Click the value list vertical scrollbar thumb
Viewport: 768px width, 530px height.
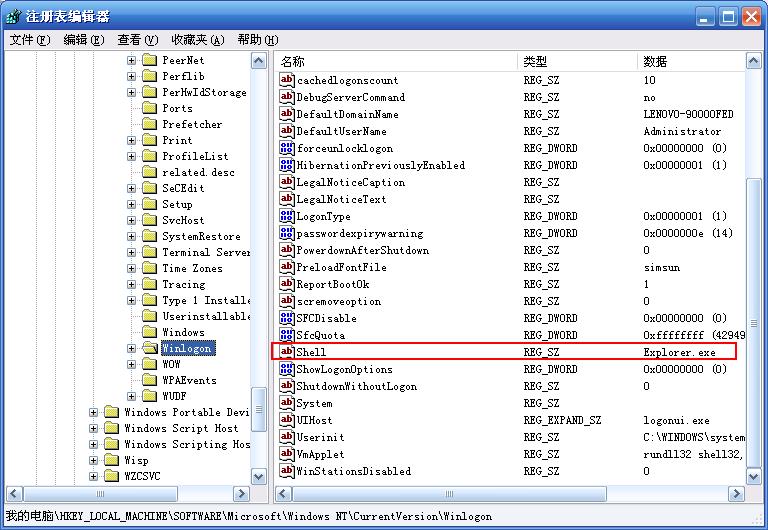[x=753, y=323]
